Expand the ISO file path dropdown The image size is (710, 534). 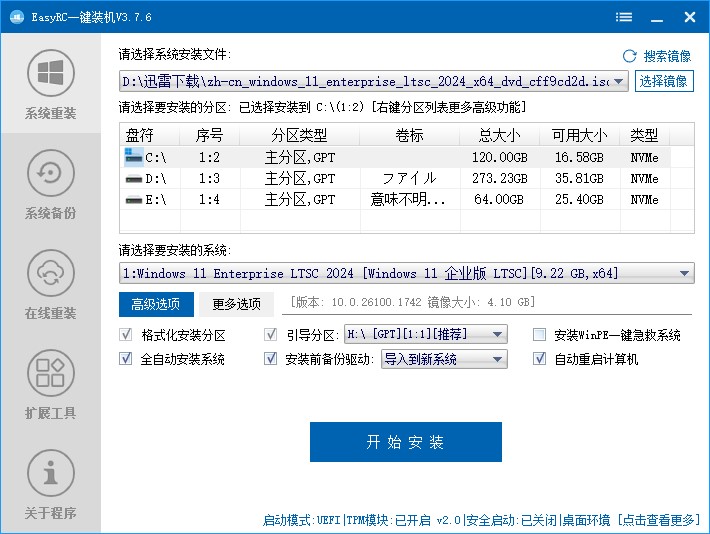click(x=618, y=81)
